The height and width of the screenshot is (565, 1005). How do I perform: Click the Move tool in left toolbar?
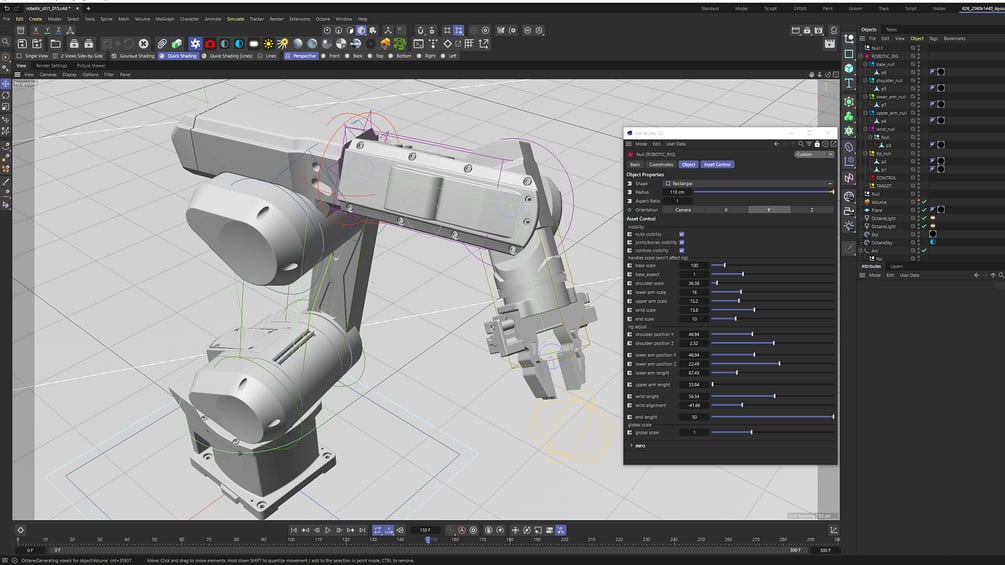6,84
